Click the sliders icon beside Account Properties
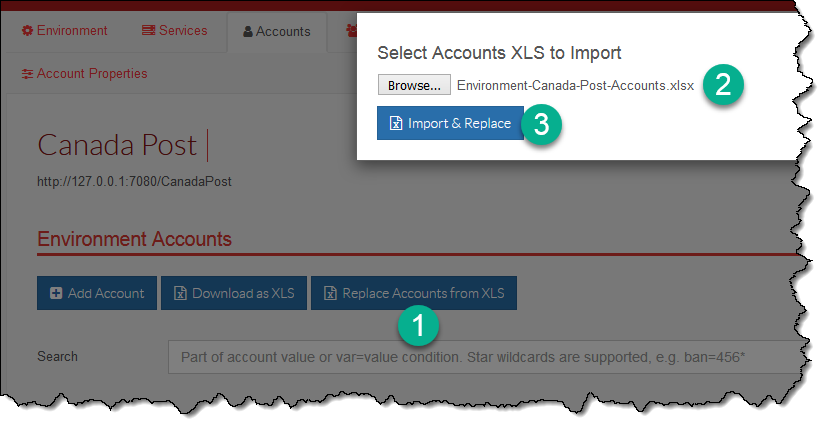Viewport: 830px width, 431px height. 27,74
